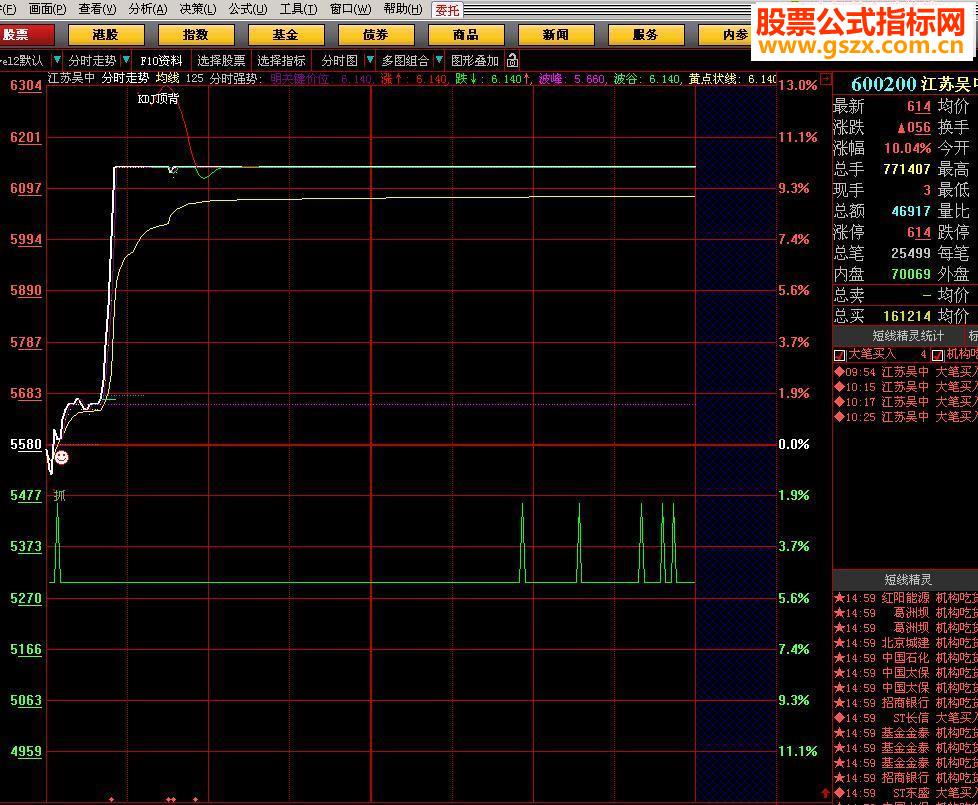
Task: Select the 商品 category button
Action: [x=466, y=34]
